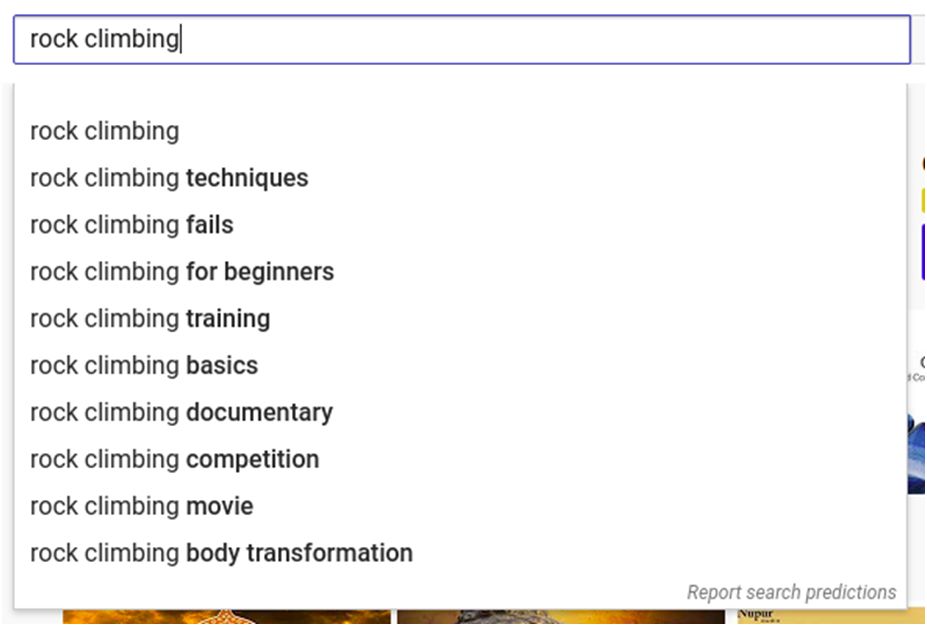This screenshot has height=626, width=927.
Task: Open the orange video thumbnail below the suggestions
Action: coord(226,617)
